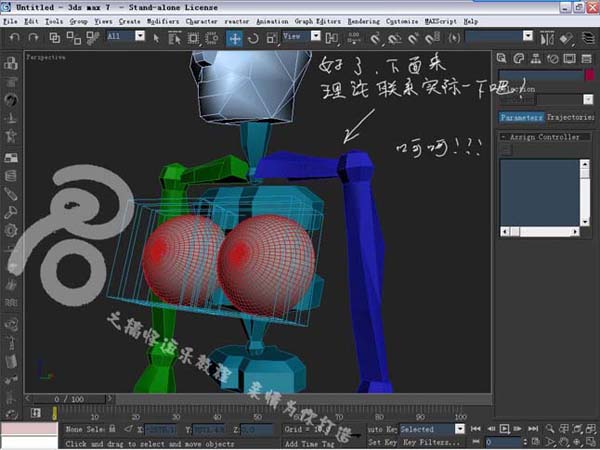Open the Motion command panel tab

tap(553, 58)
